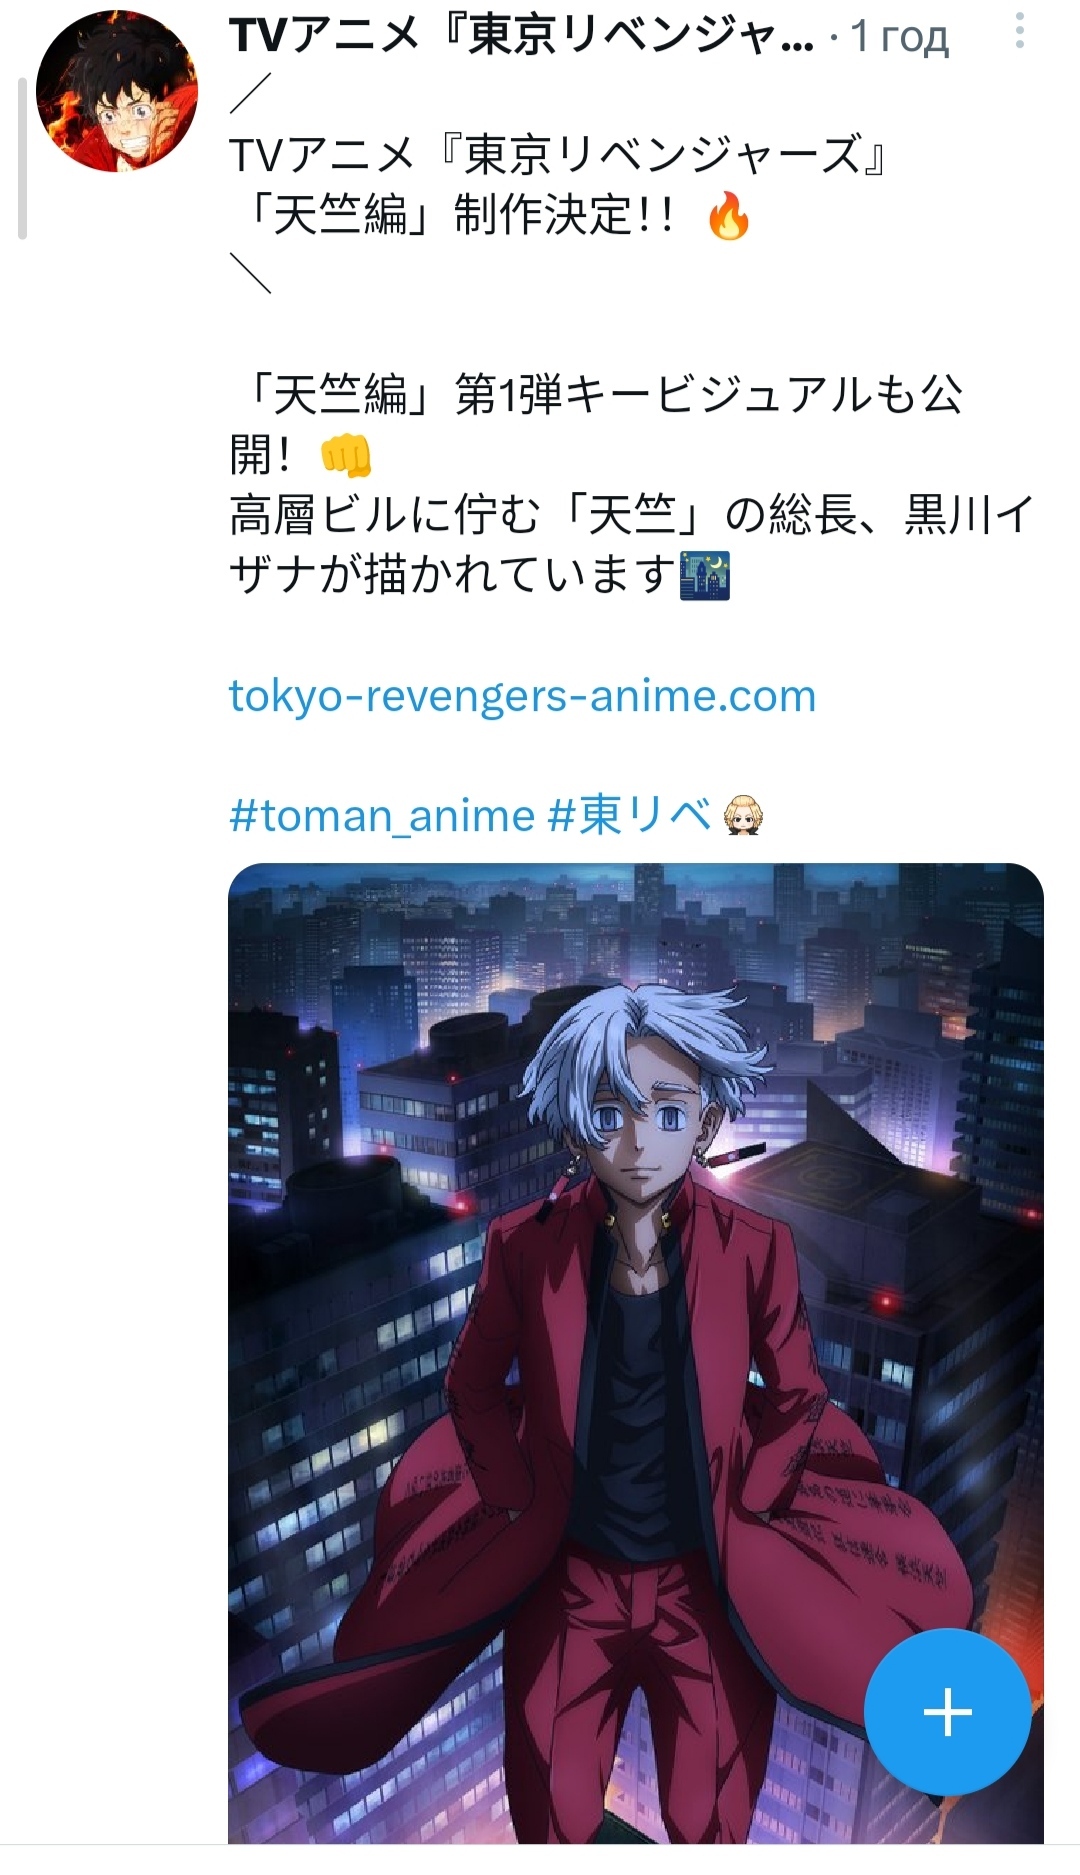
Task: Open the TVアニメ『東京リベンジャ… account name
Action: click(521, 37)
